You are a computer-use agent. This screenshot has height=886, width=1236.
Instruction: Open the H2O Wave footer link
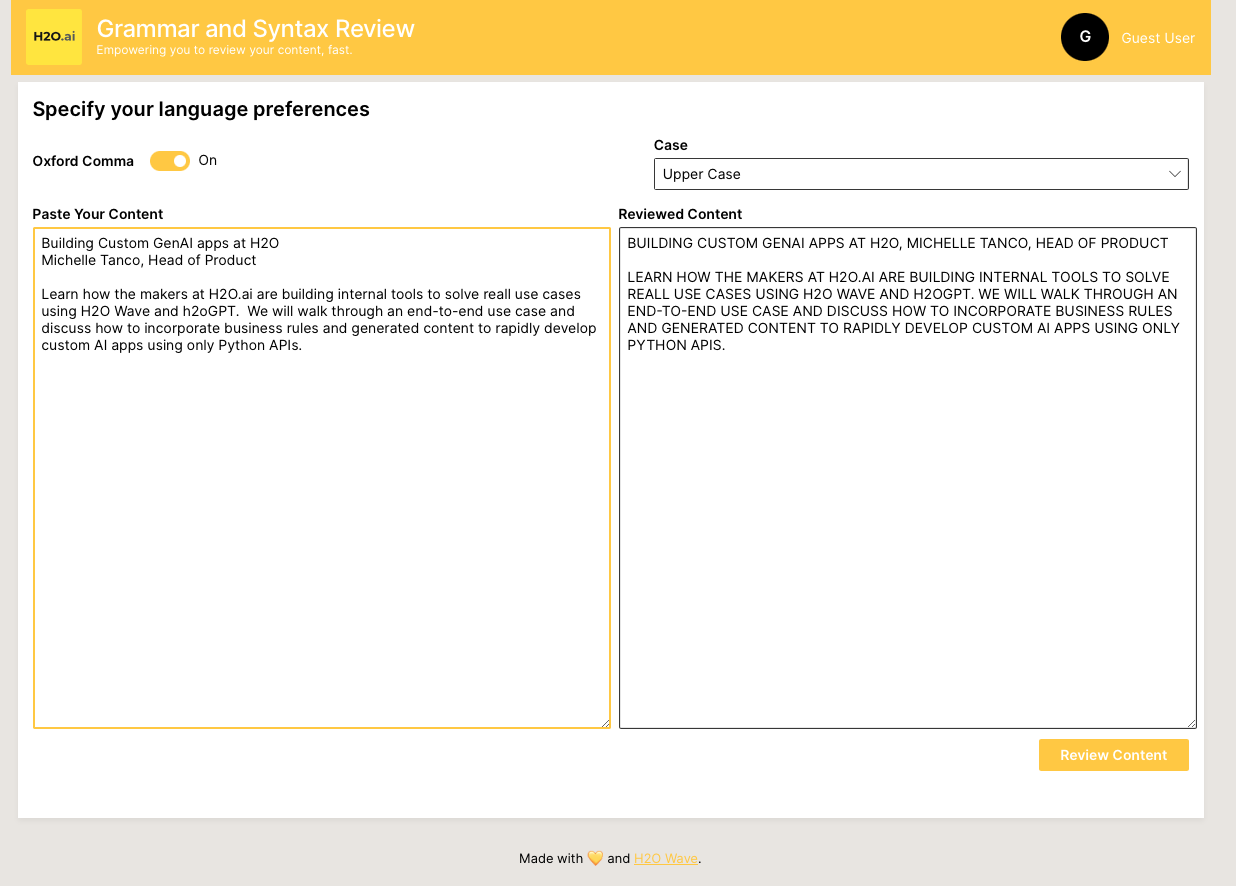point(666,858)
